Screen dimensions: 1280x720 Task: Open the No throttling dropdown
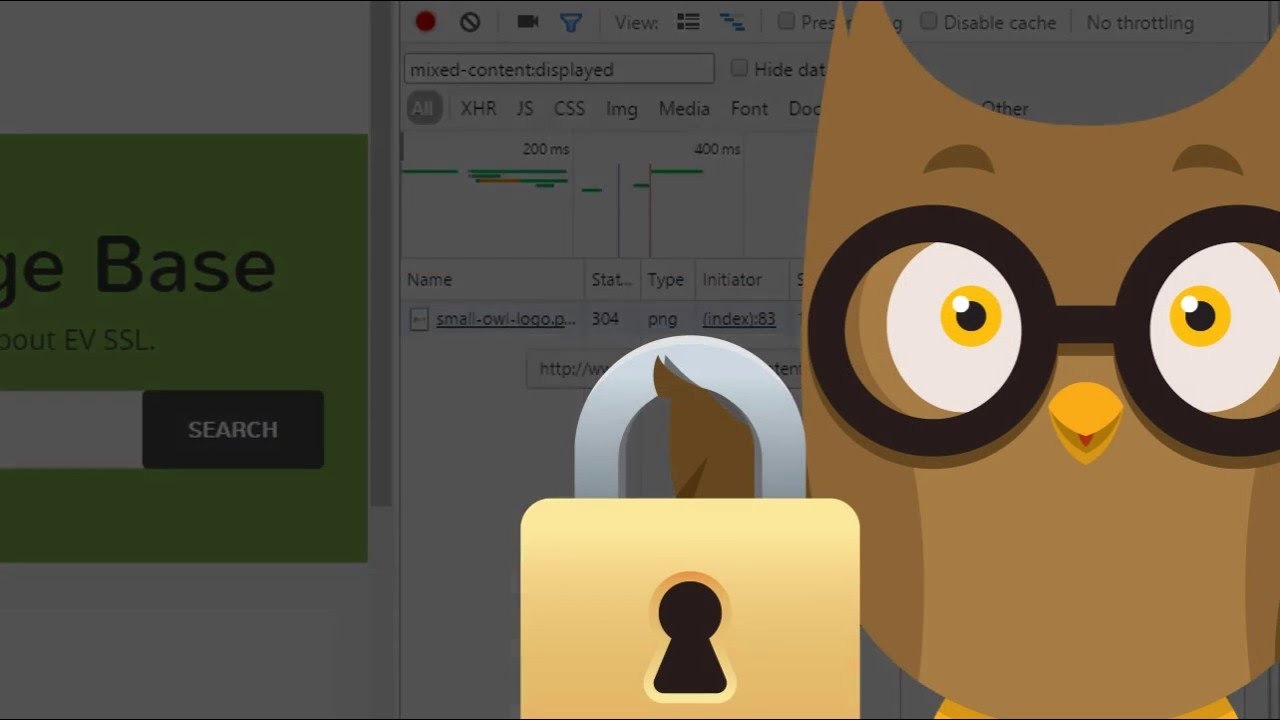(x=1140, y=22)
